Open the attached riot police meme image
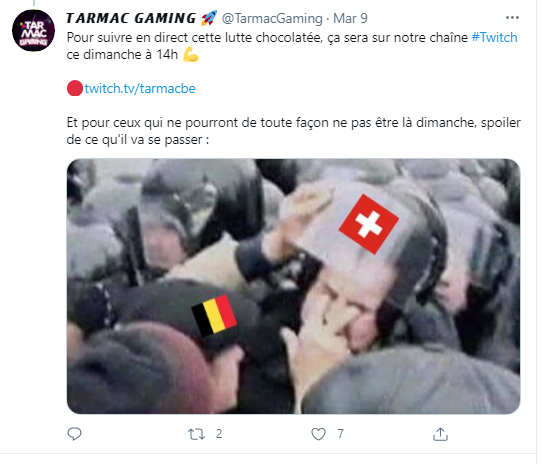 tap(293, 286)
